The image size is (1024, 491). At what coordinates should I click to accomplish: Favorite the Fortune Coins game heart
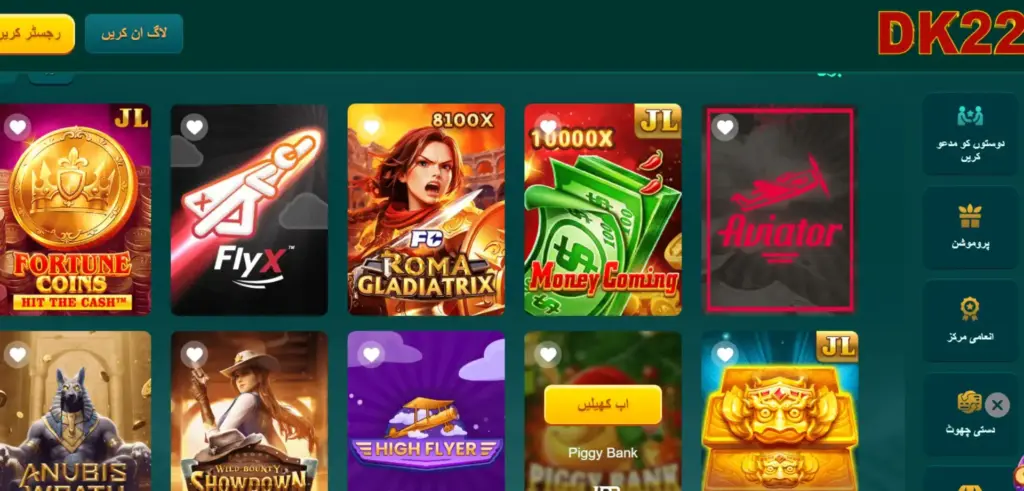click(x=18, y=127)
